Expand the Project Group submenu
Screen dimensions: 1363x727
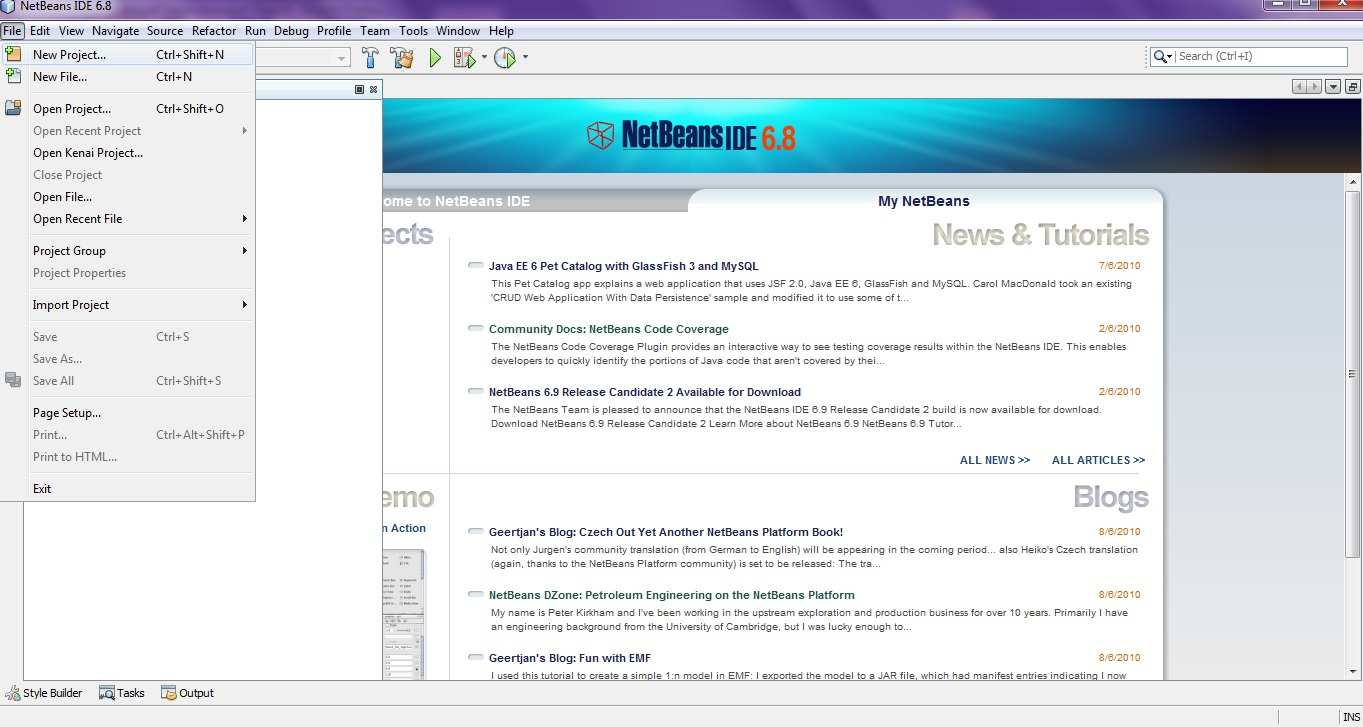244,251
